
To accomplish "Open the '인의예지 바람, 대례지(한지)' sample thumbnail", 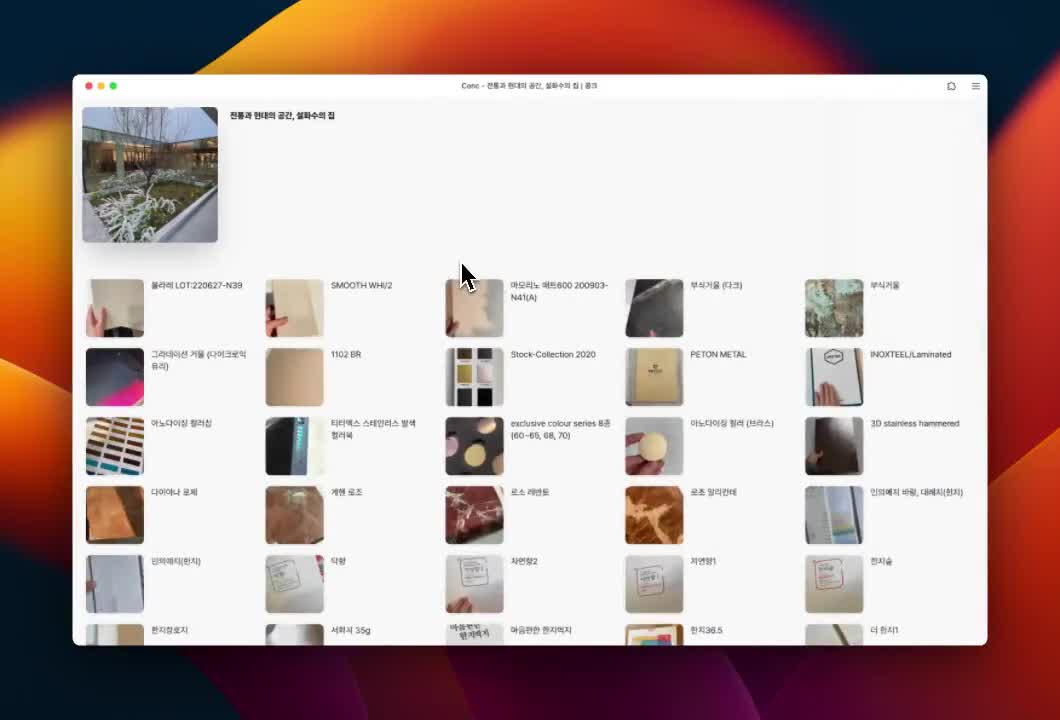I will click(834, 515).
